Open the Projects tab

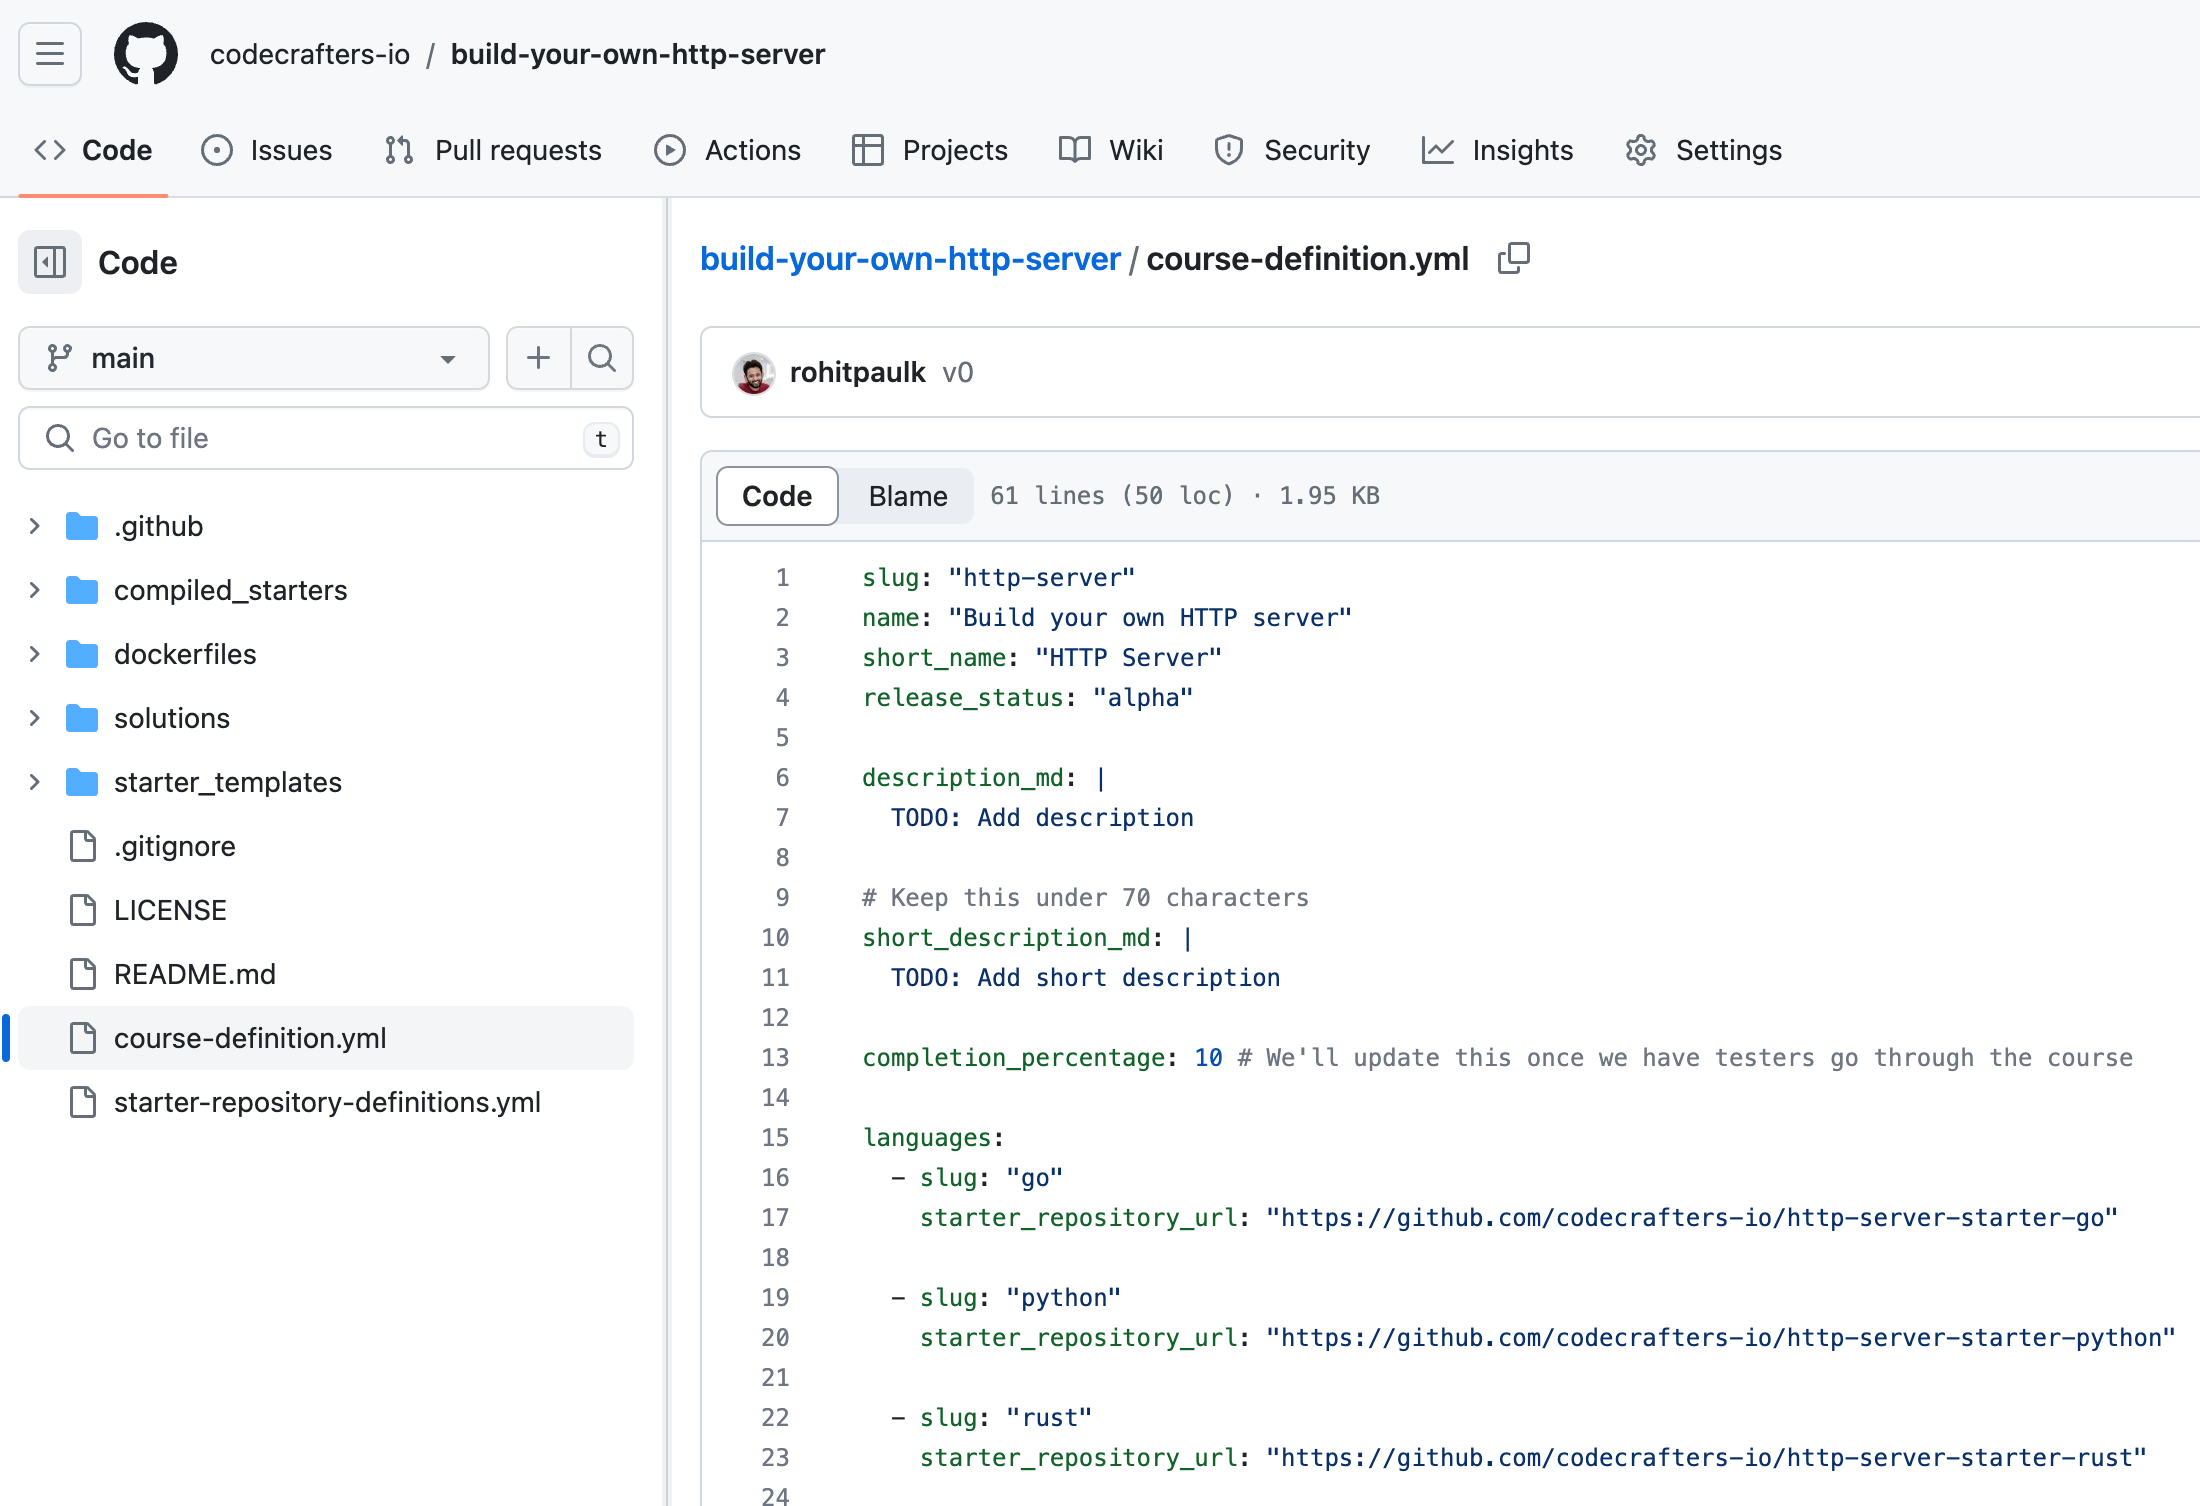(x=930, y=150)
